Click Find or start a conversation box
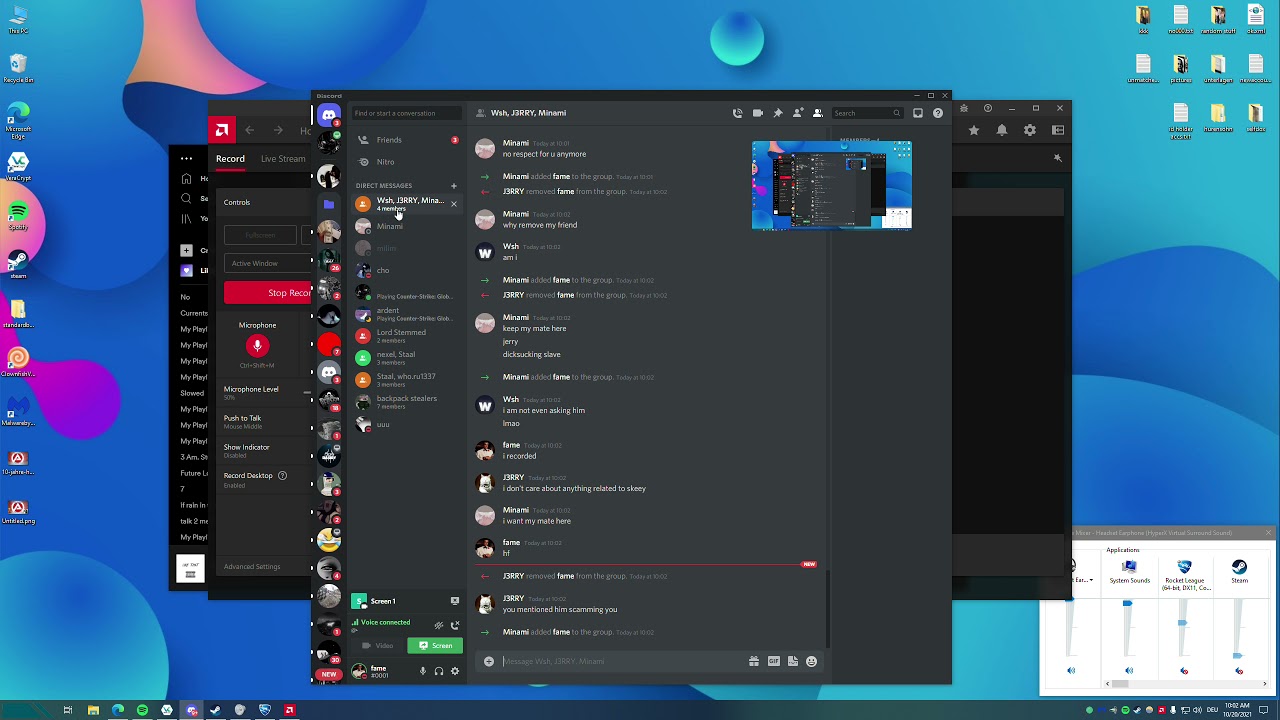Image resolution: width=1280 pixels, height=720 pixels. click(406, 113)
